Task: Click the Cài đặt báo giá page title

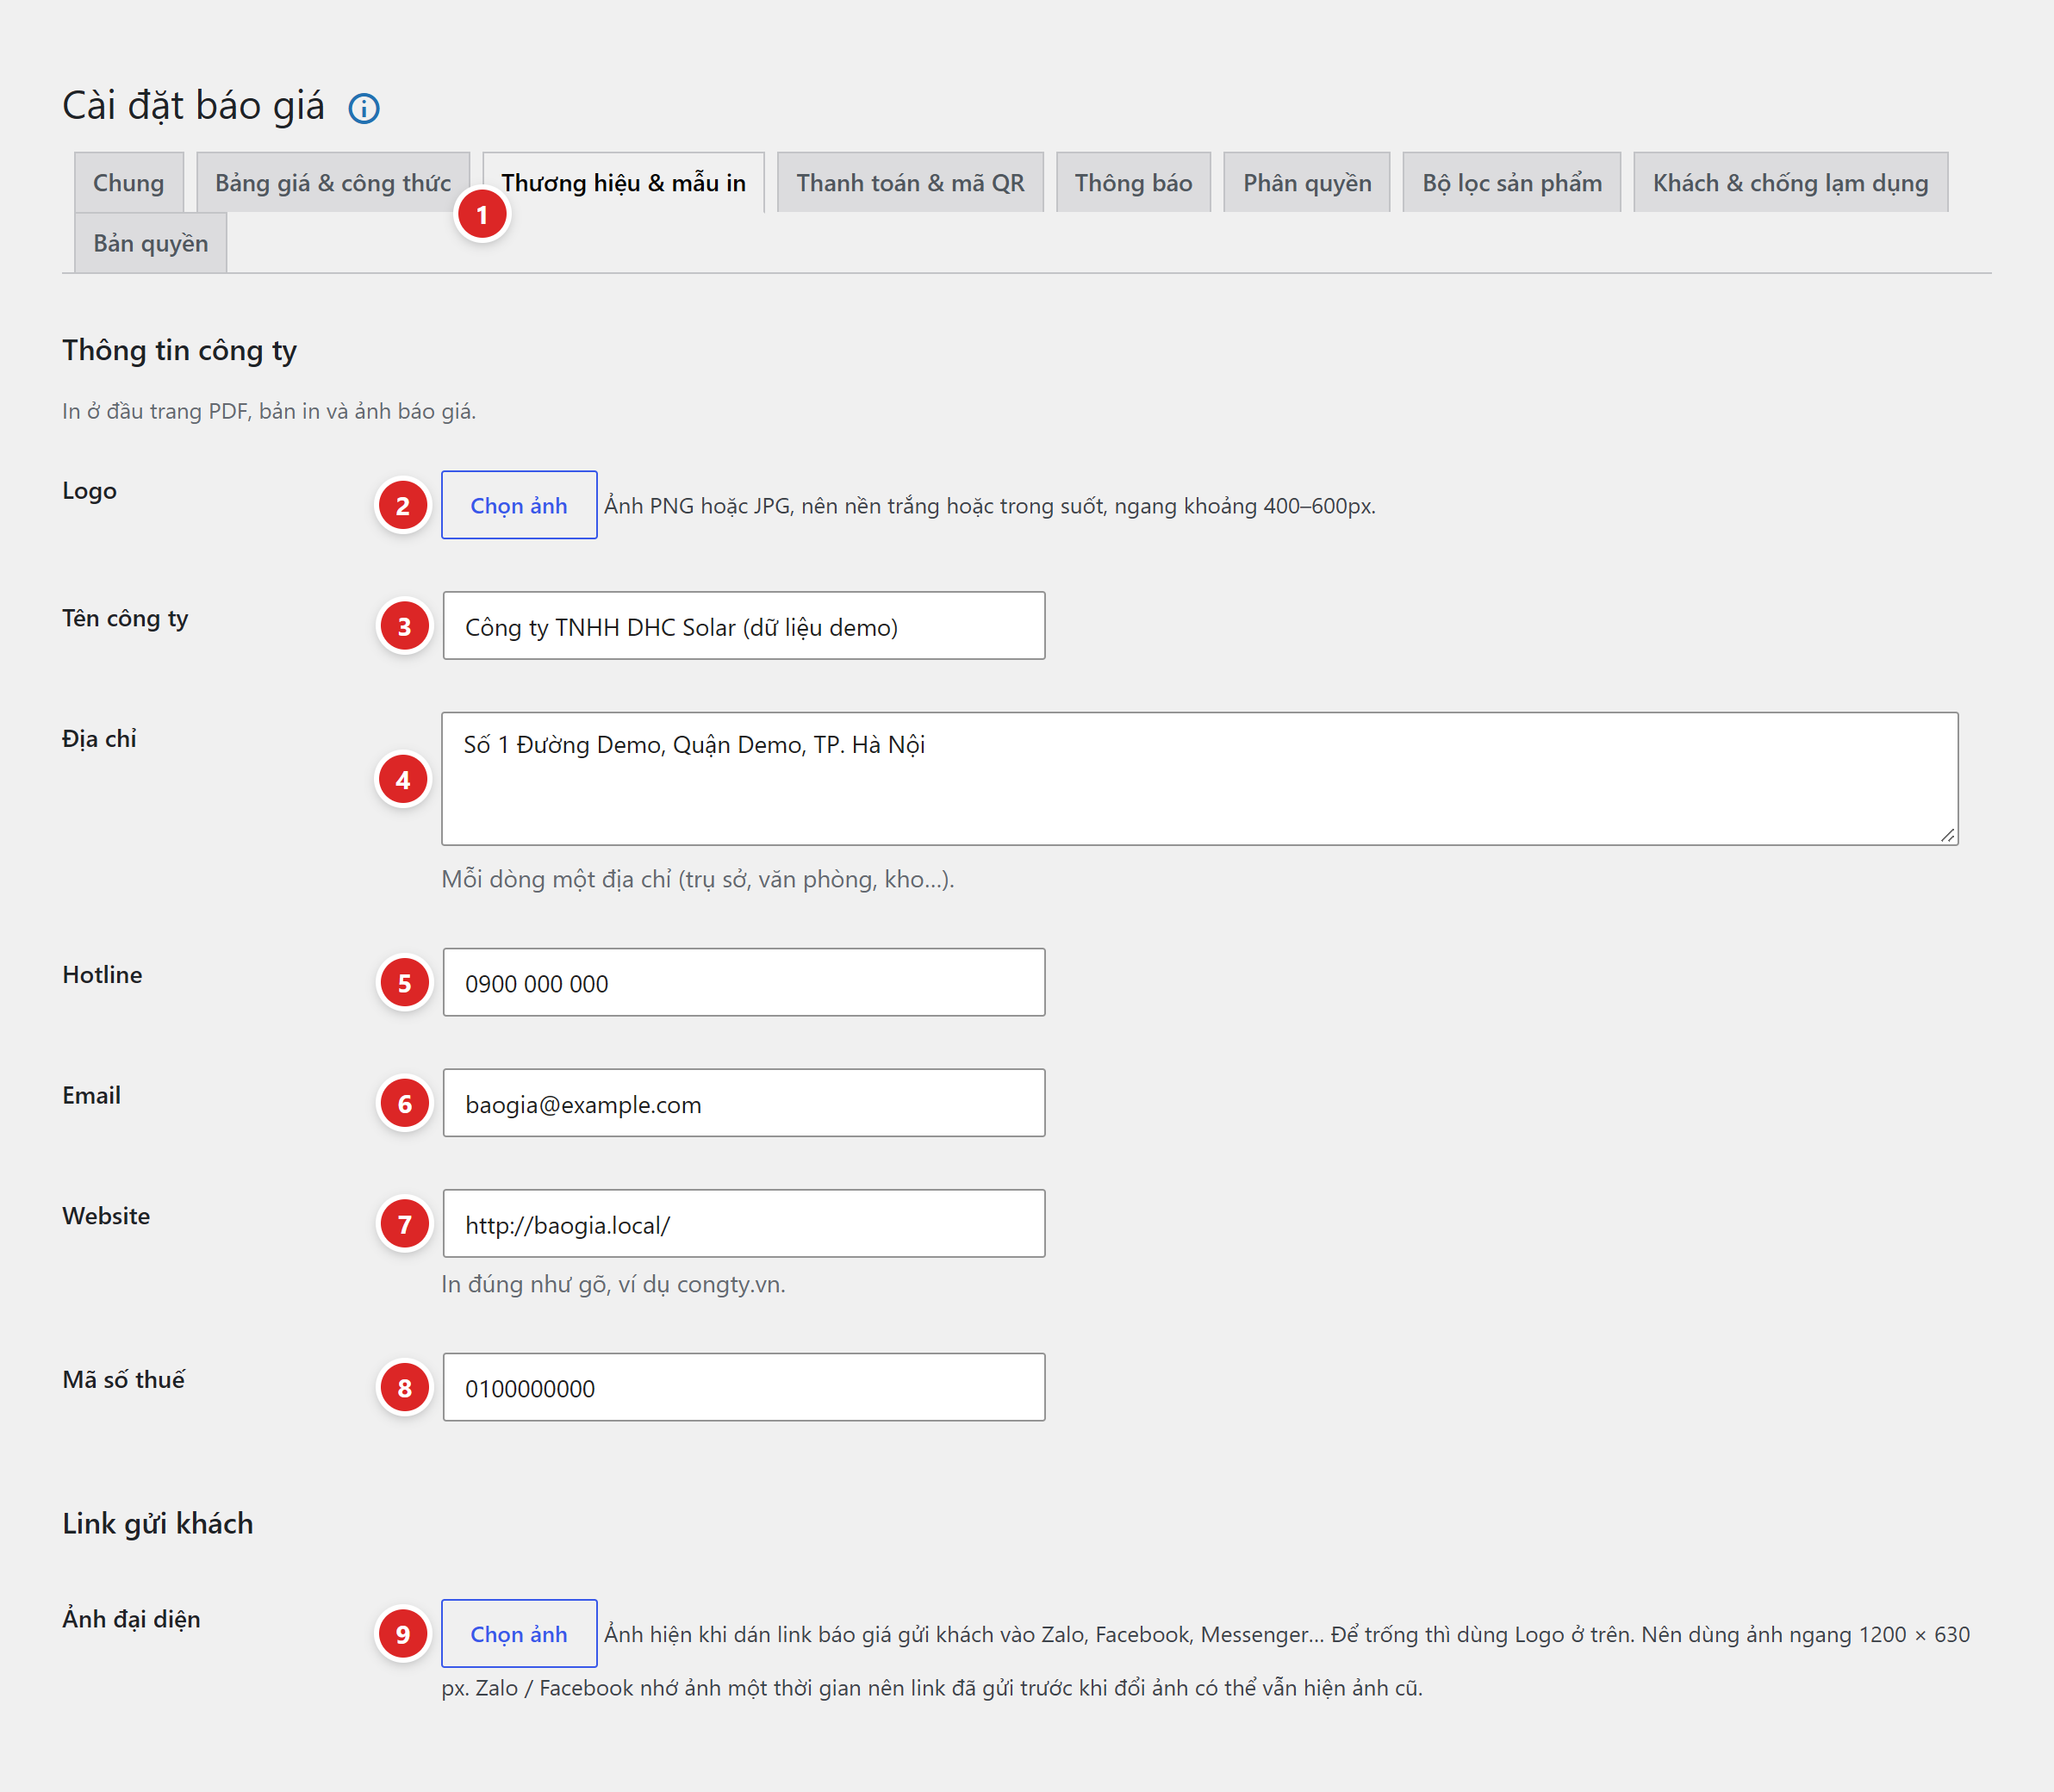Action: coord(194,106)
